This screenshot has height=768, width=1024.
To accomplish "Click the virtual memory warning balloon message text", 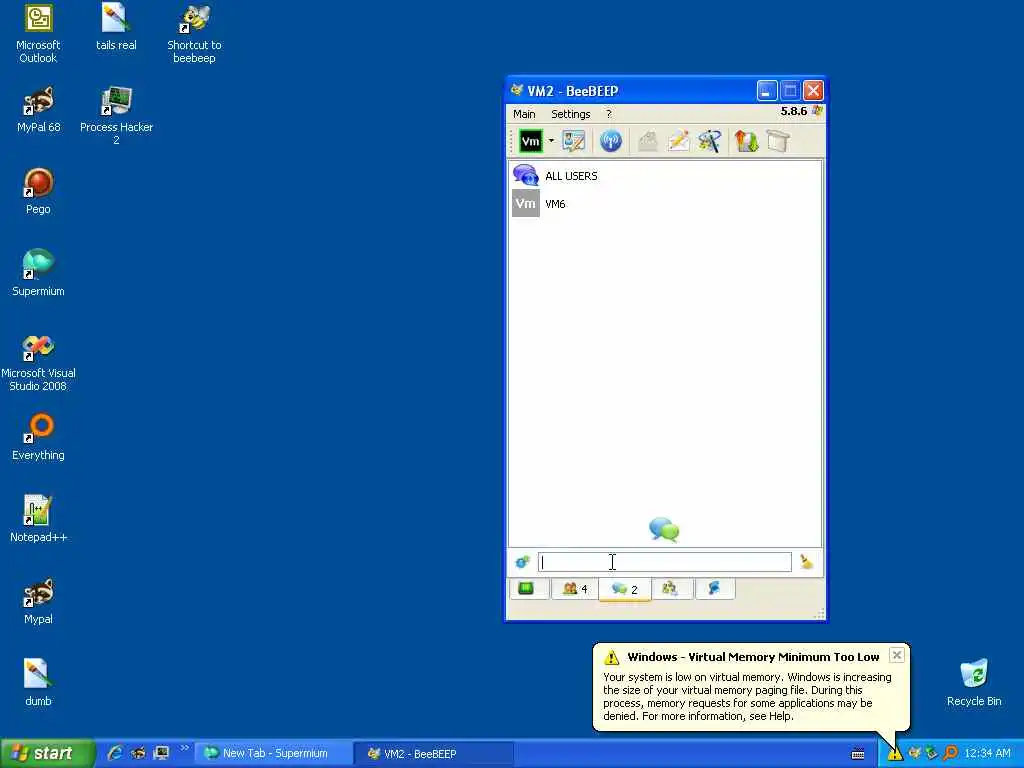I will point(747,696).
